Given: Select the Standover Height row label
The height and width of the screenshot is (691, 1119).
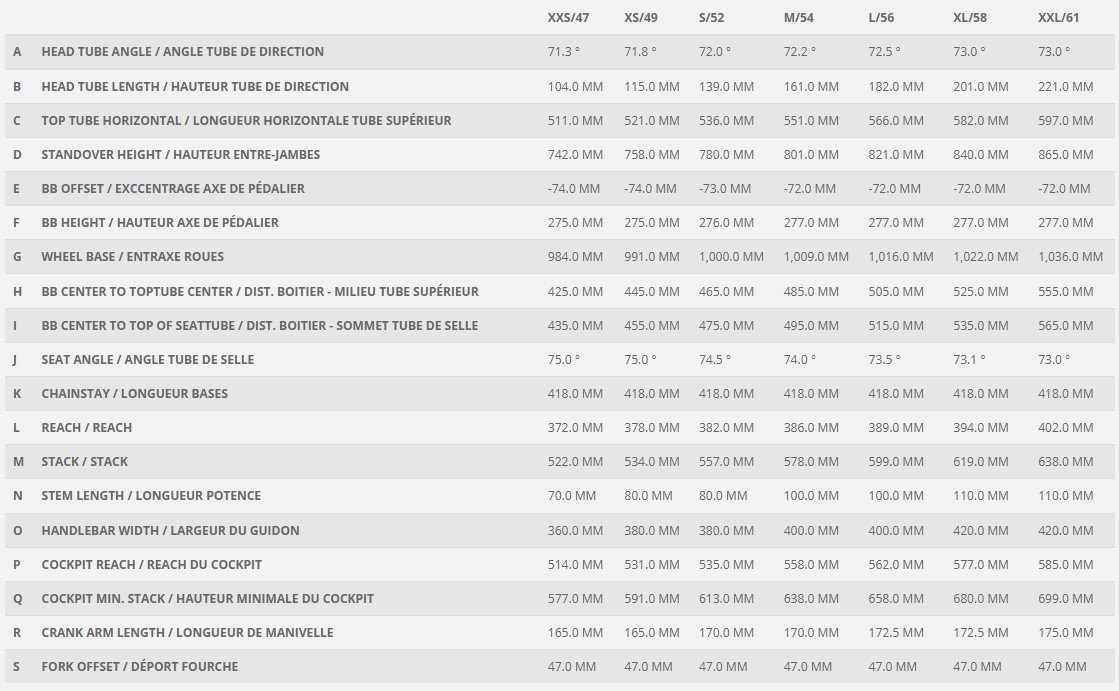Looking at the screenshot, I should tap(181, 154).
